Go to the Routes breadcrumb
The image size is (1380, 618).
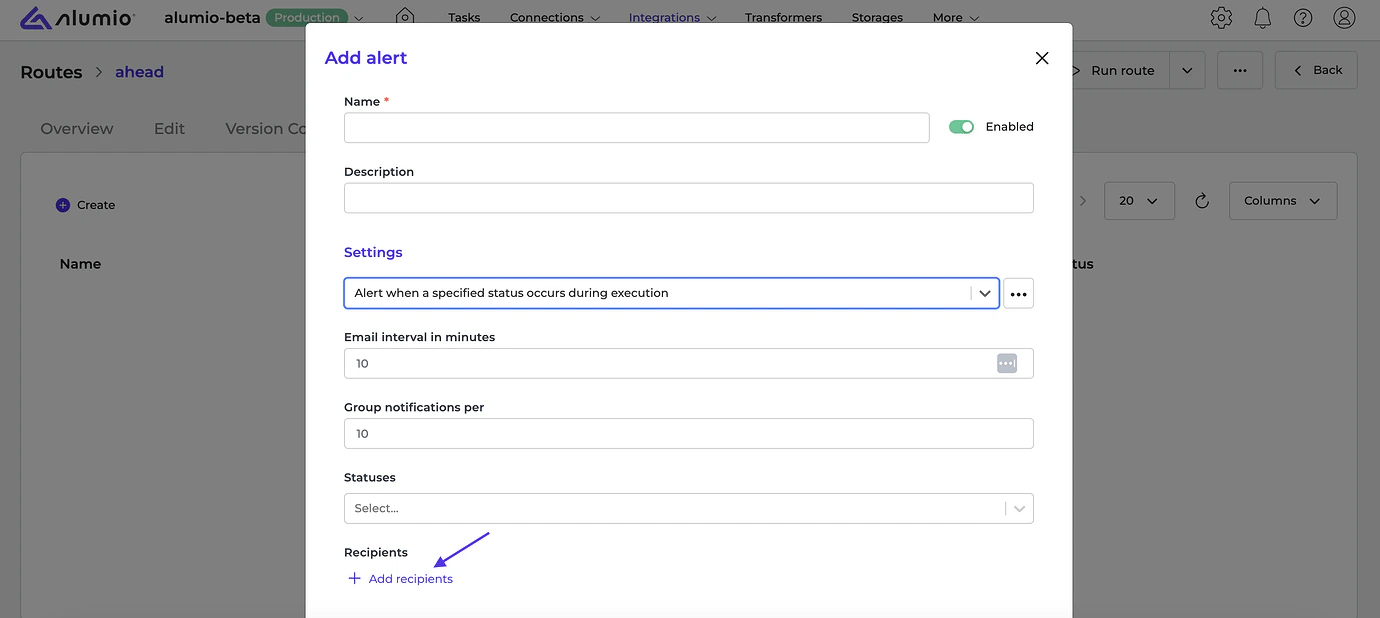click(51, 72)
